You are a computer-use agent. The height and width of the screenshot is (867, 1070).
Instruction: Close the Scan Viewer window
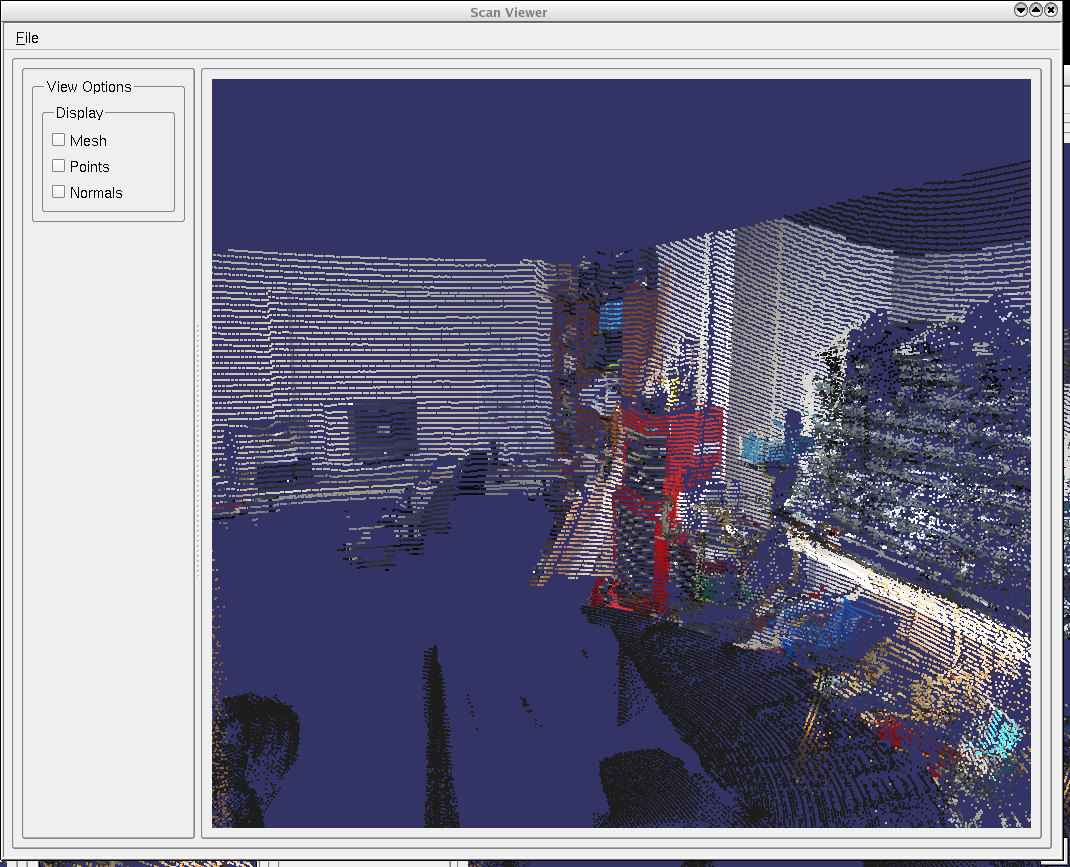point(1051,10)
